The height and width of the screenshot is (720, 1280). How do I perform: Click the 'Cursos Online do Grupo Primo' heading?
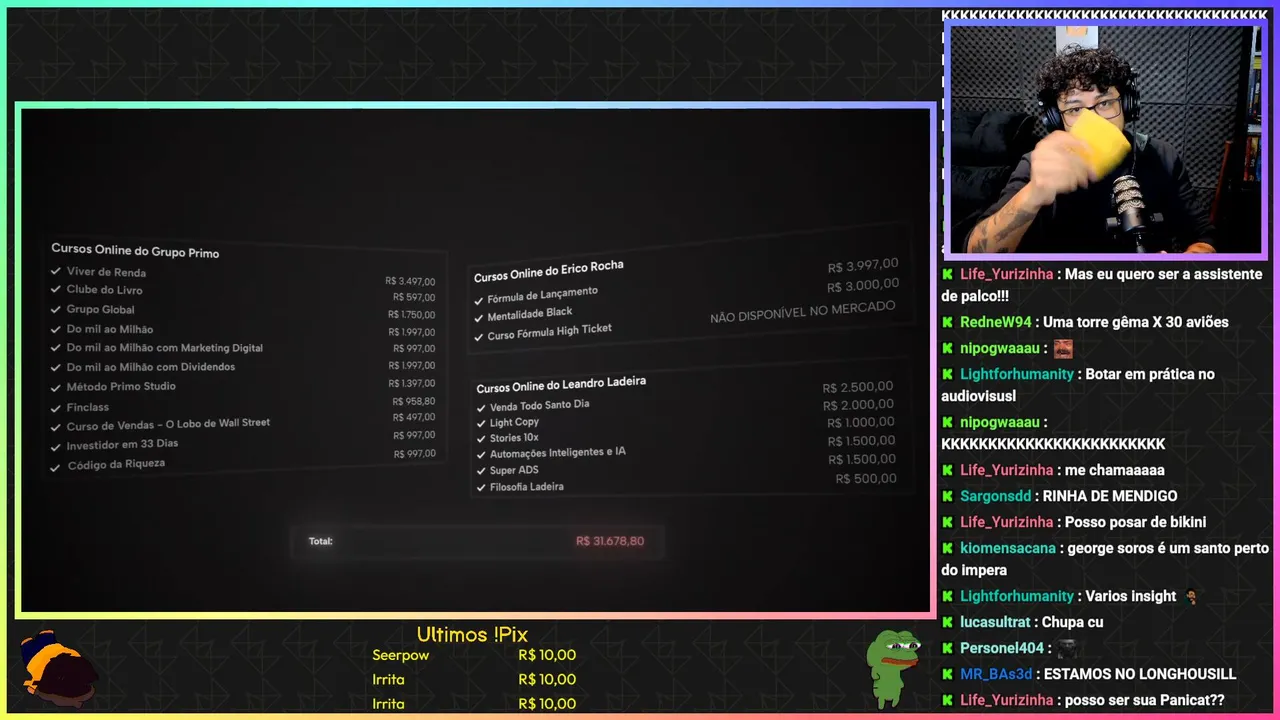tap(135, 250)
